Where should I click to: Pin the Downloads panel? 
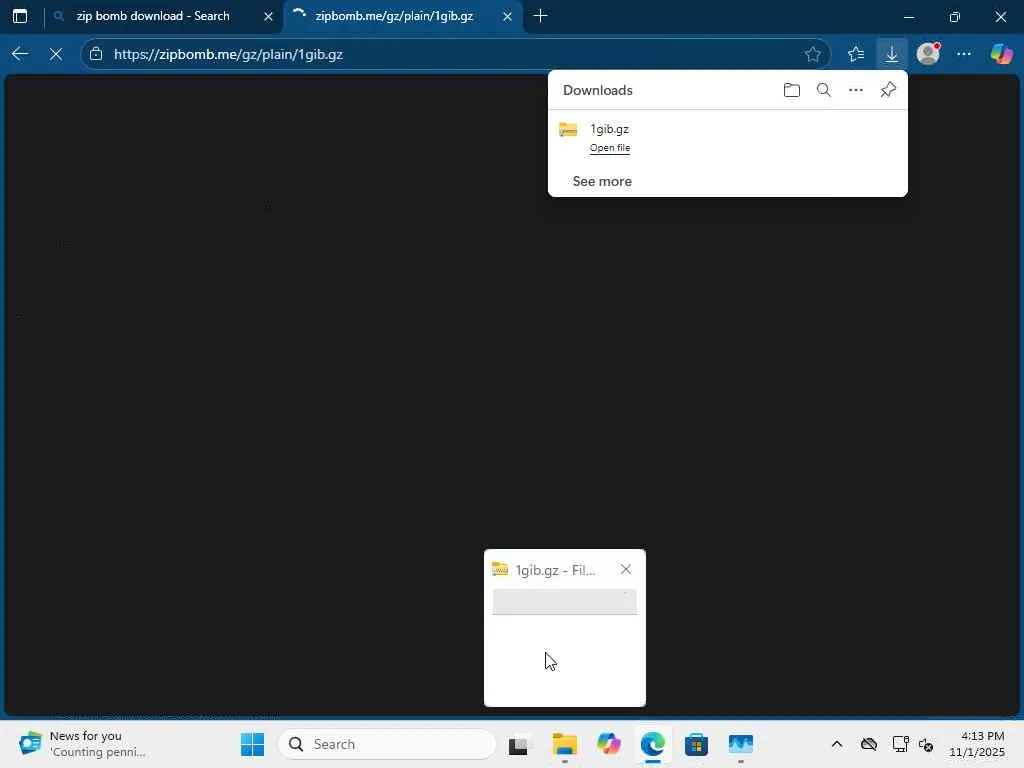888,90
